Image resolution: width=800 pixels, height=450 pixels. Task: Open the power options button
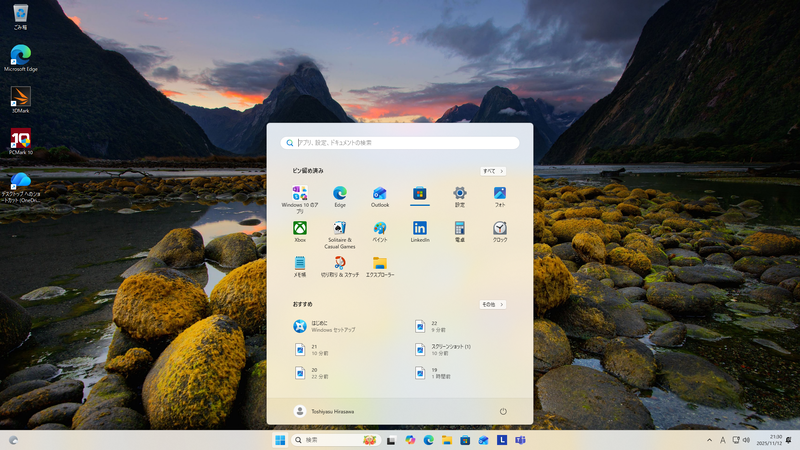coord(503,411)
